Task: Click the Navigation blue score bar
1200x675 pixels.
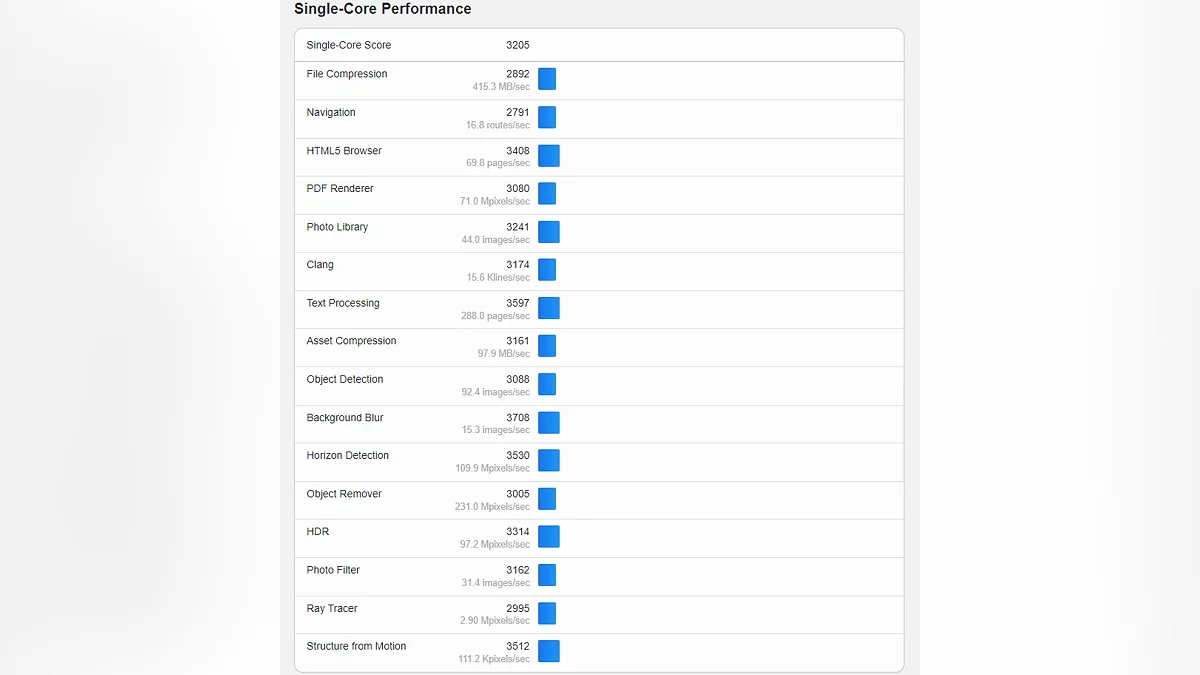Action: coord(547,118)
